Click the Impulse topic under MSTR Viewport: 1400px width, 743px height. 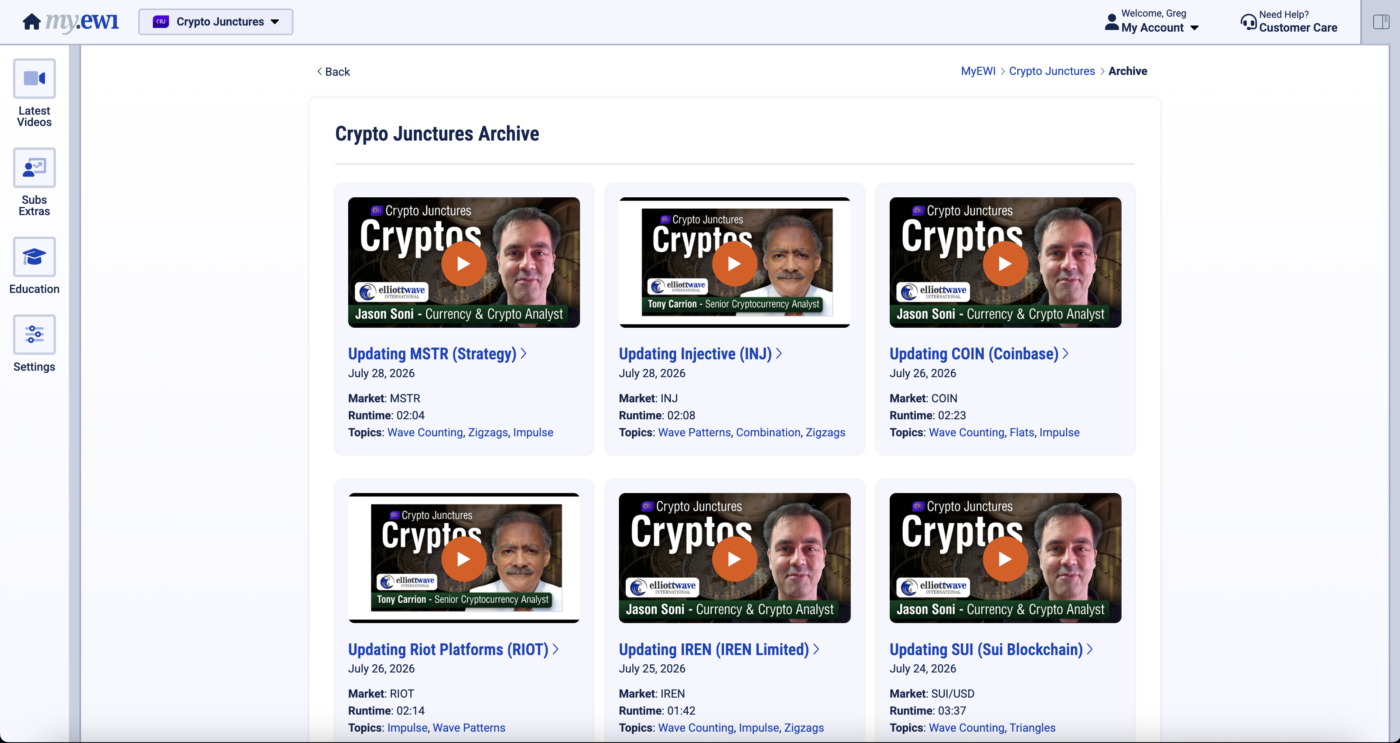[x=533, y=433]
